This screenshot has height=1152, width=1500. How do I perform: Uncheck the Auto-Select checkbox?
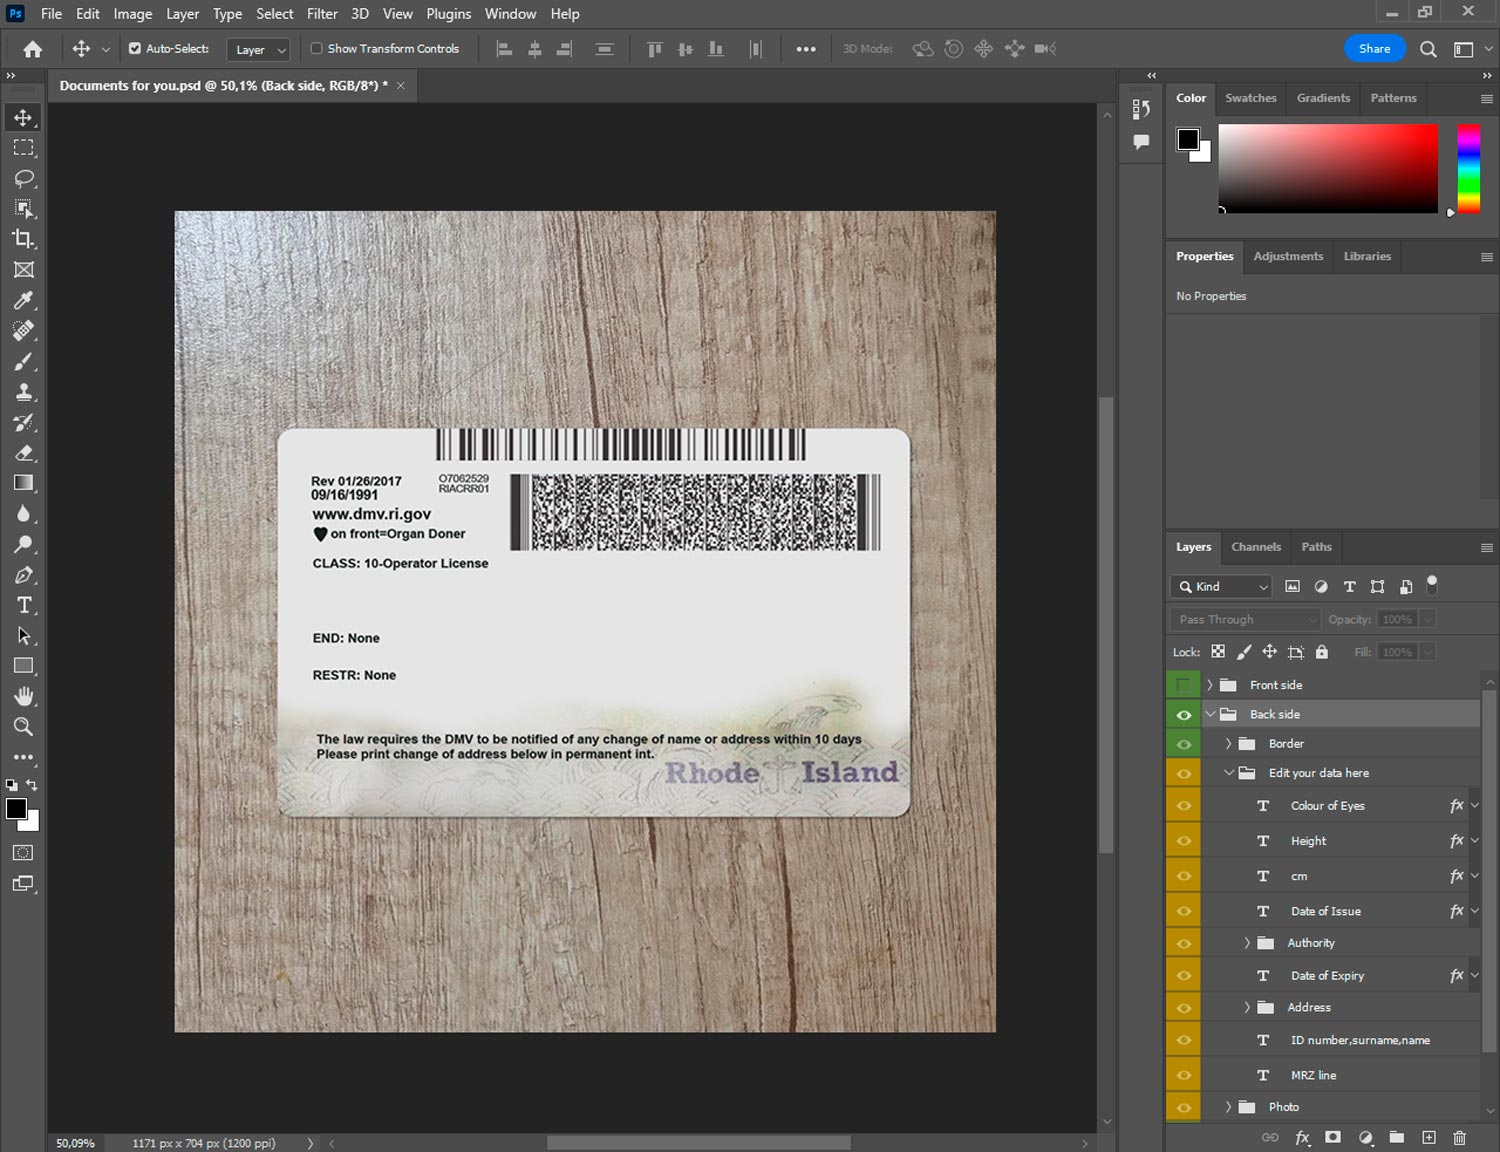(135, 48)
